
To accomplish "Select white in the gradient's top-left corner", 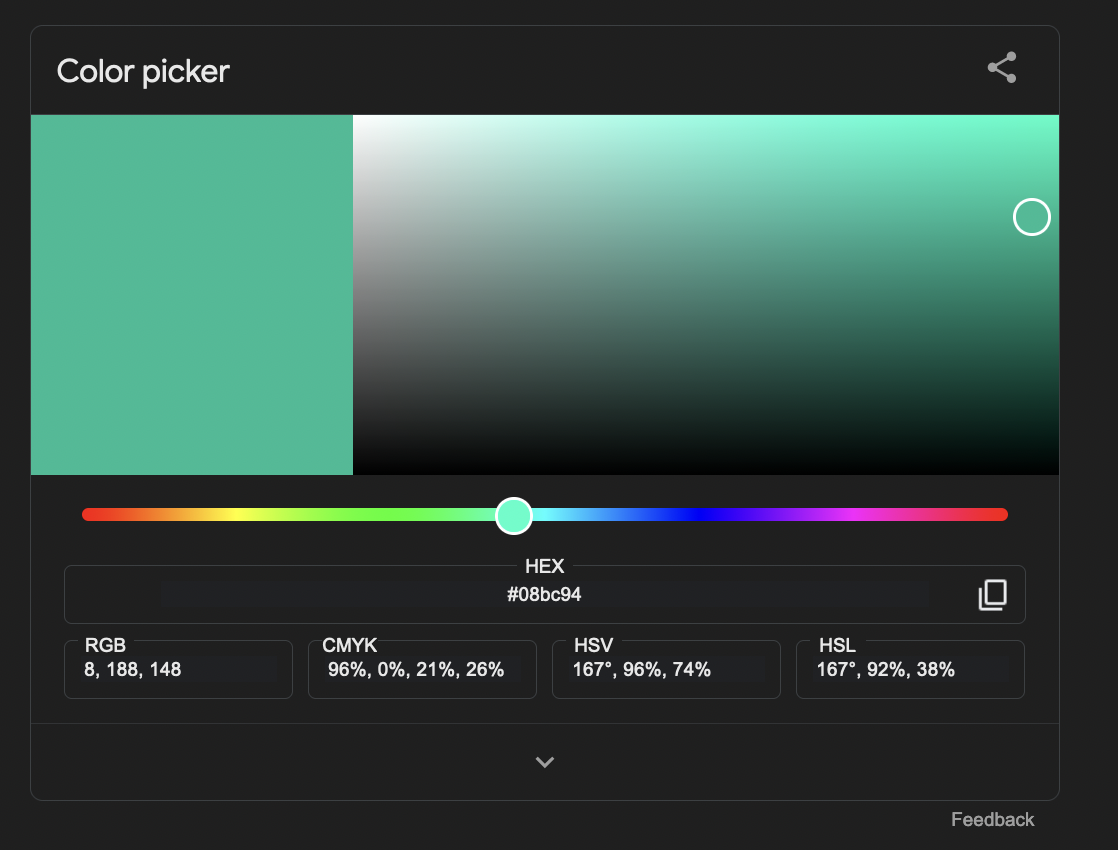I will tap(357, 119).
